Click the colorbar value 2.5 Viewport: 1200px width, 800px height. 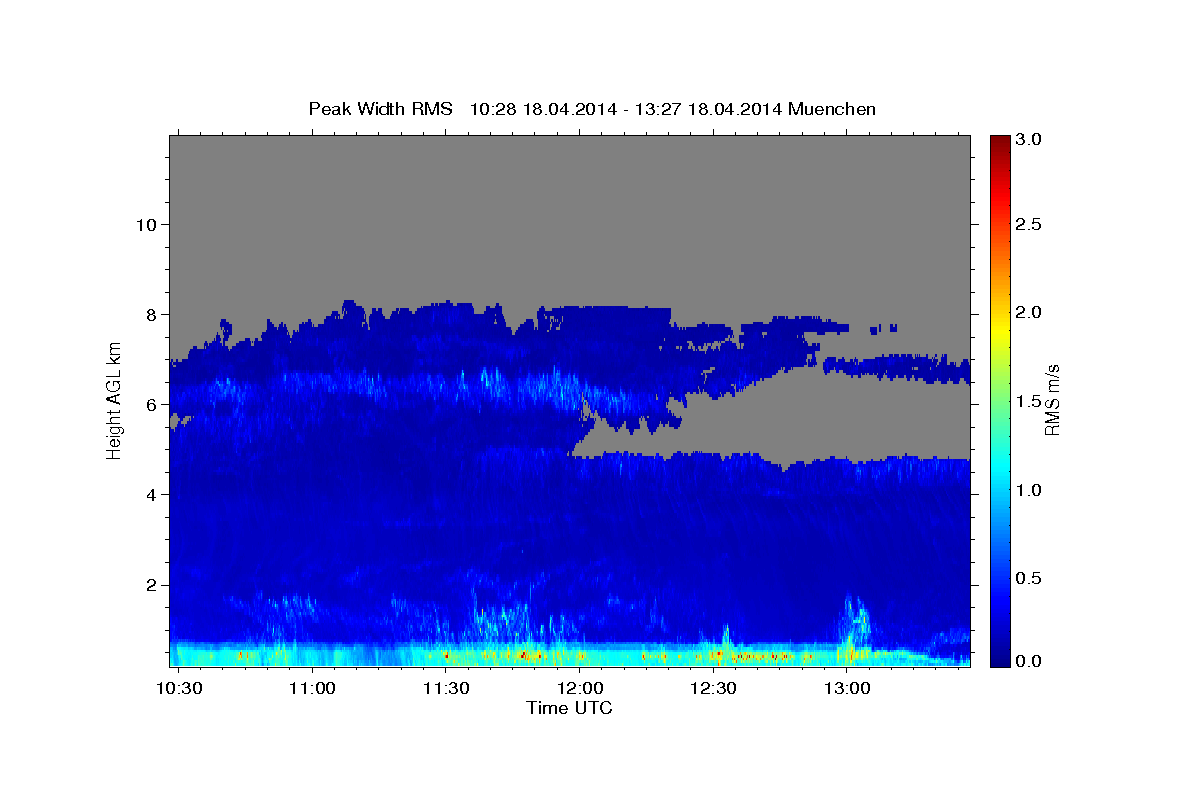[x=1028, y=224]
